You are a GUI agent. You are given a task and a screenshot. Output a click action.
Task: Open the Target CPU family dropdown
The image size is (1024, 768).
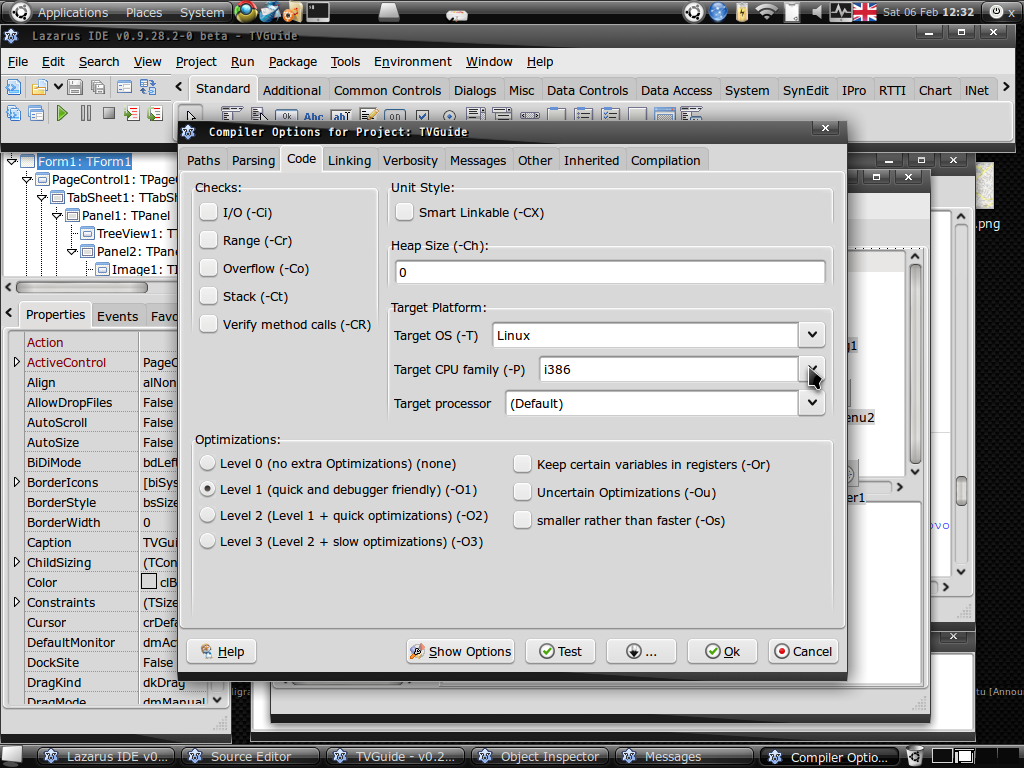tap(812, 369)
